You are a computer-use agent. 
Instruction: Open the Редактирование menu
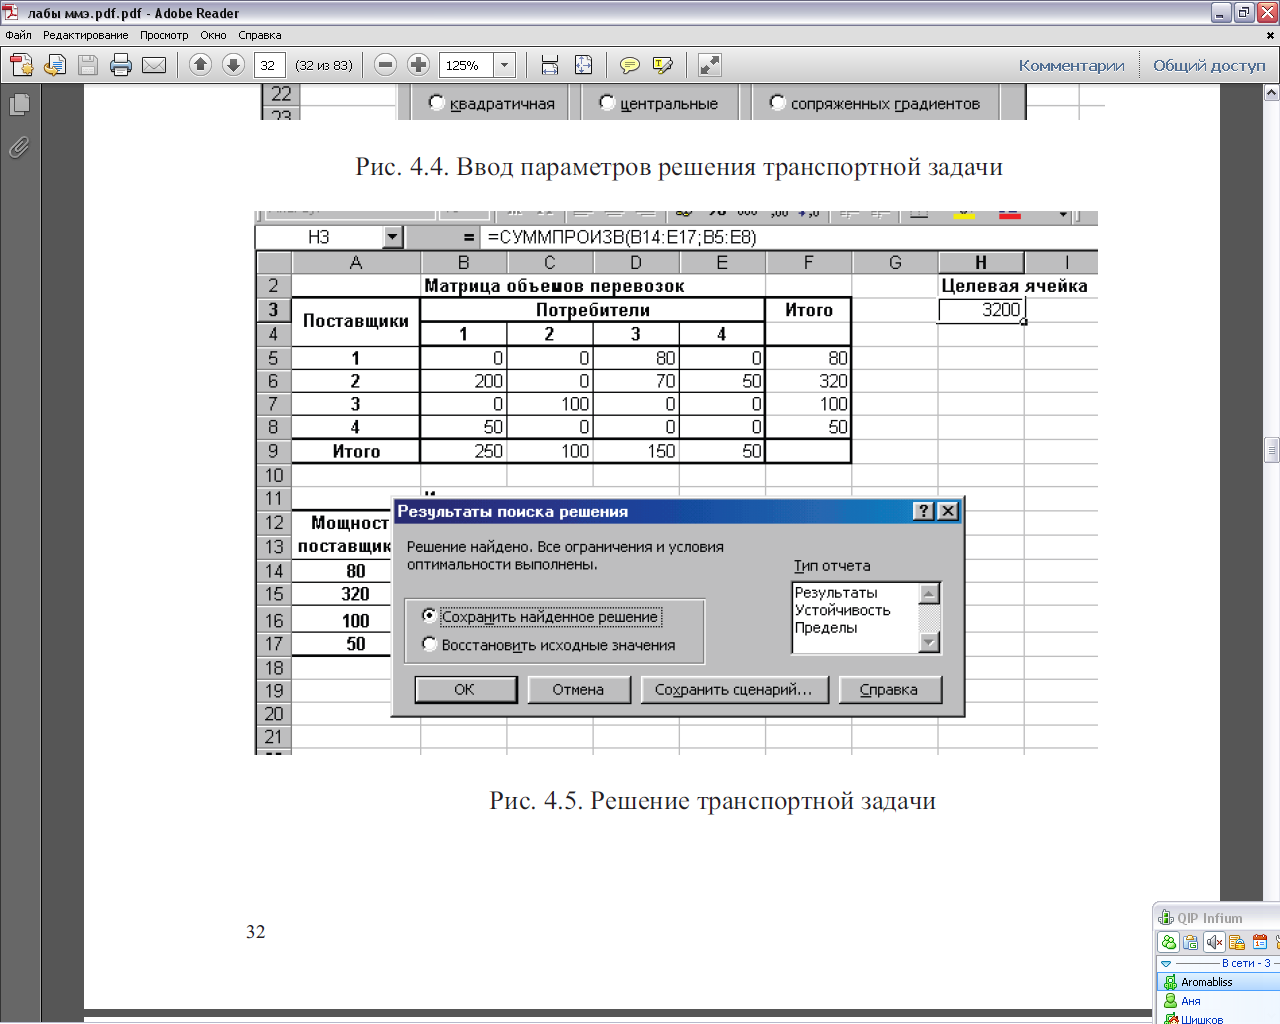click(85, 35)
